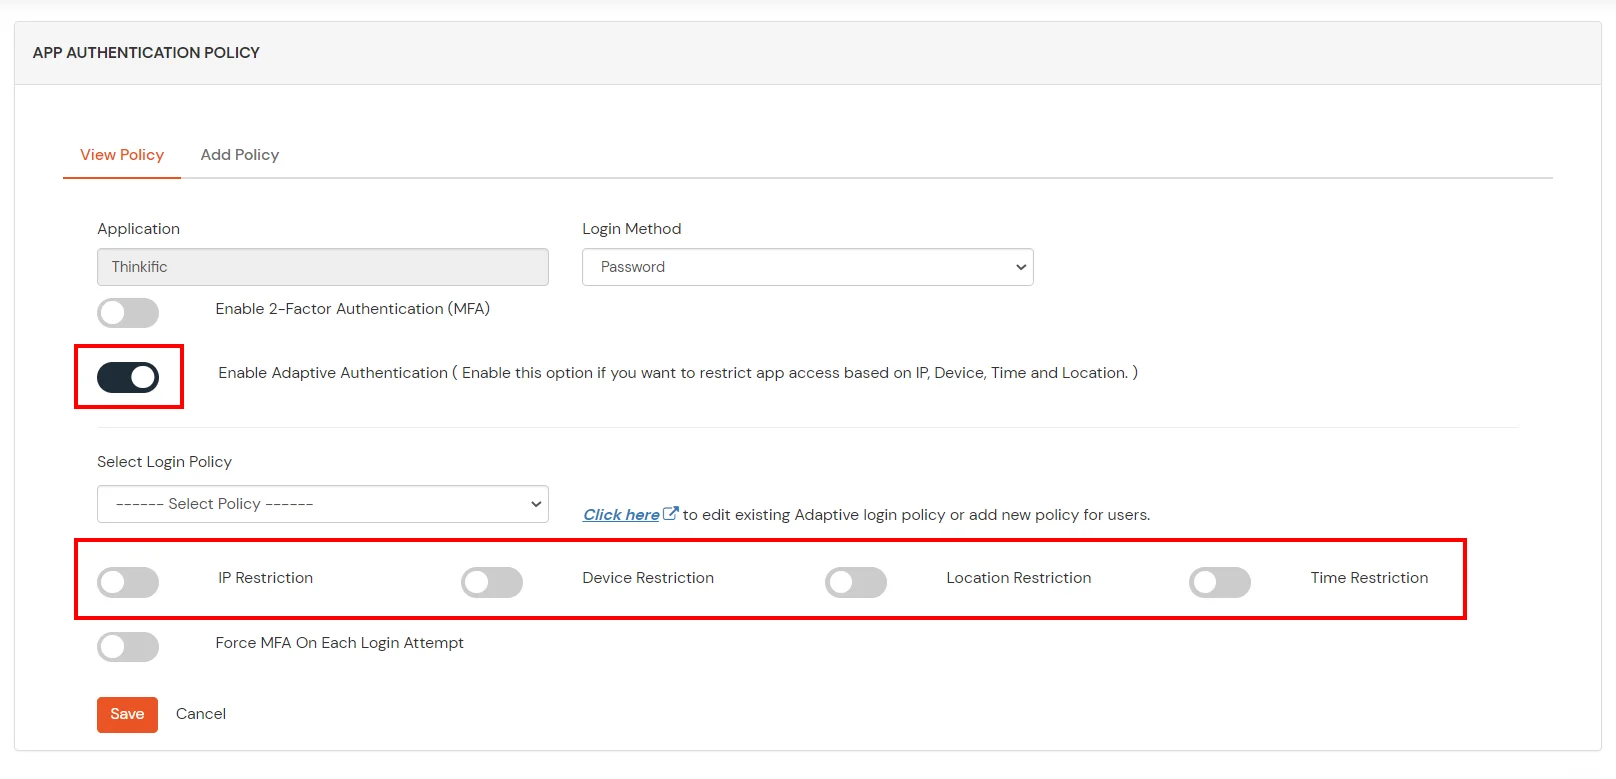Enable the Location Restriction toggle
This screenshot has width=1616, height=779.
click(x=856, y=582)
